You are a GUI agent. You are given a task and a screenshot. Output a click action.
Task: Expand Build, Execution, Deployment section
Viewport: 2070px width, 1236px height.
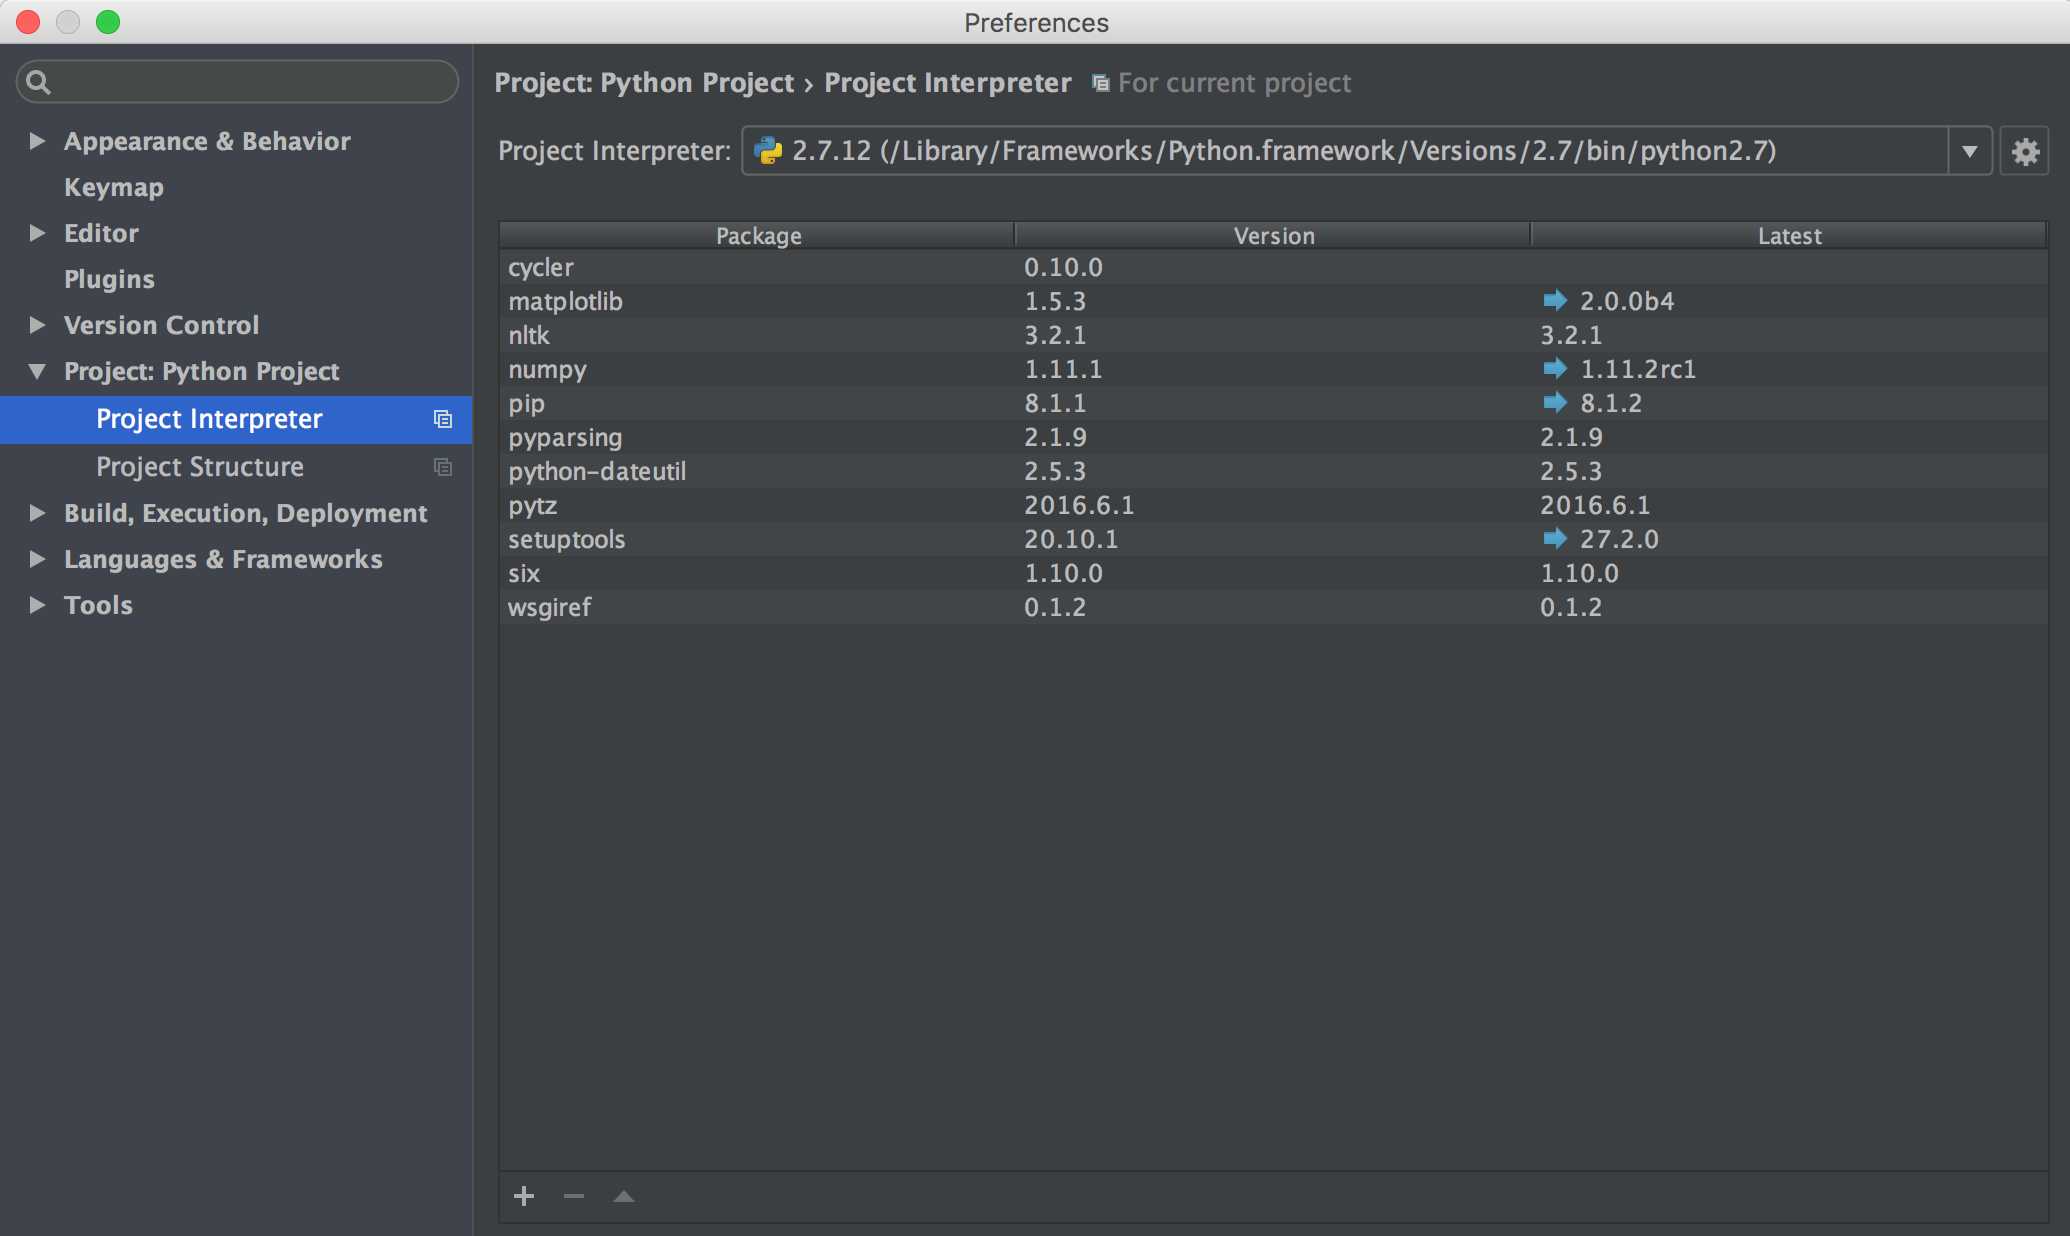(37, 513)
